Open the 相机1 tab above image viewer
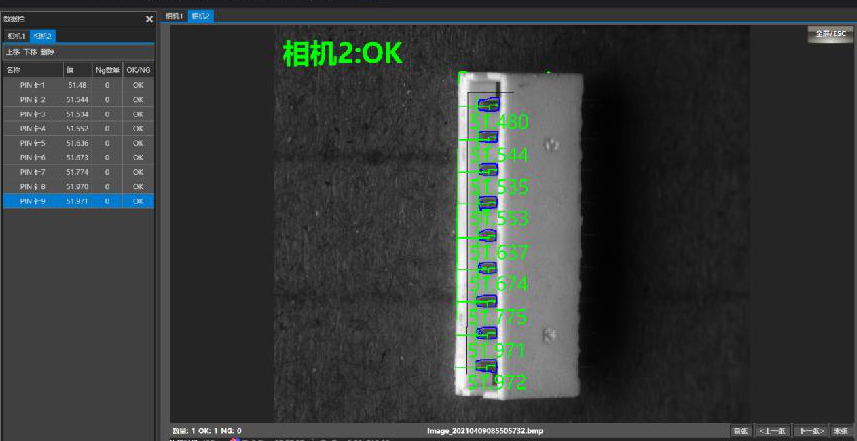The image size is (857, 441). tap(174, 16)
